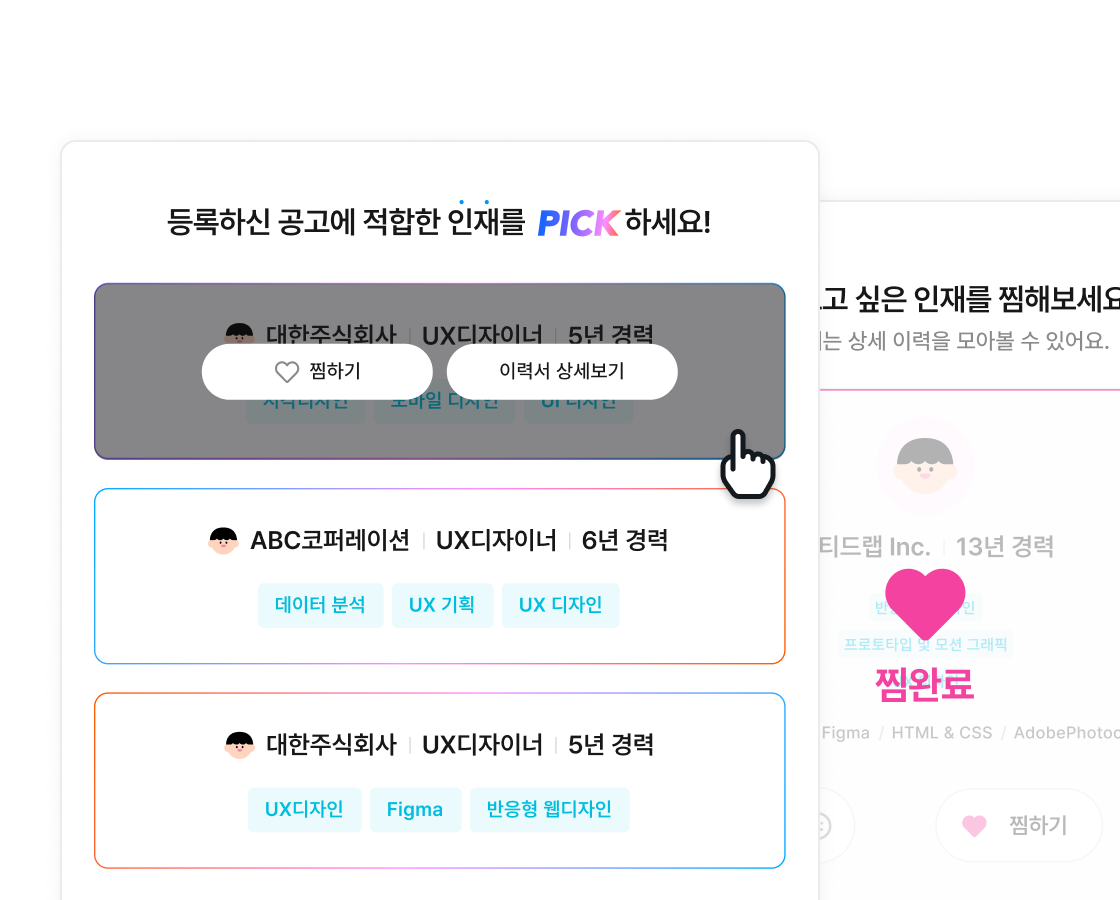Toggle the 찜하기 button with pink heart
Viewport: 1120px width, 900px height.
pyautogui.click(x=1019, y=826)
